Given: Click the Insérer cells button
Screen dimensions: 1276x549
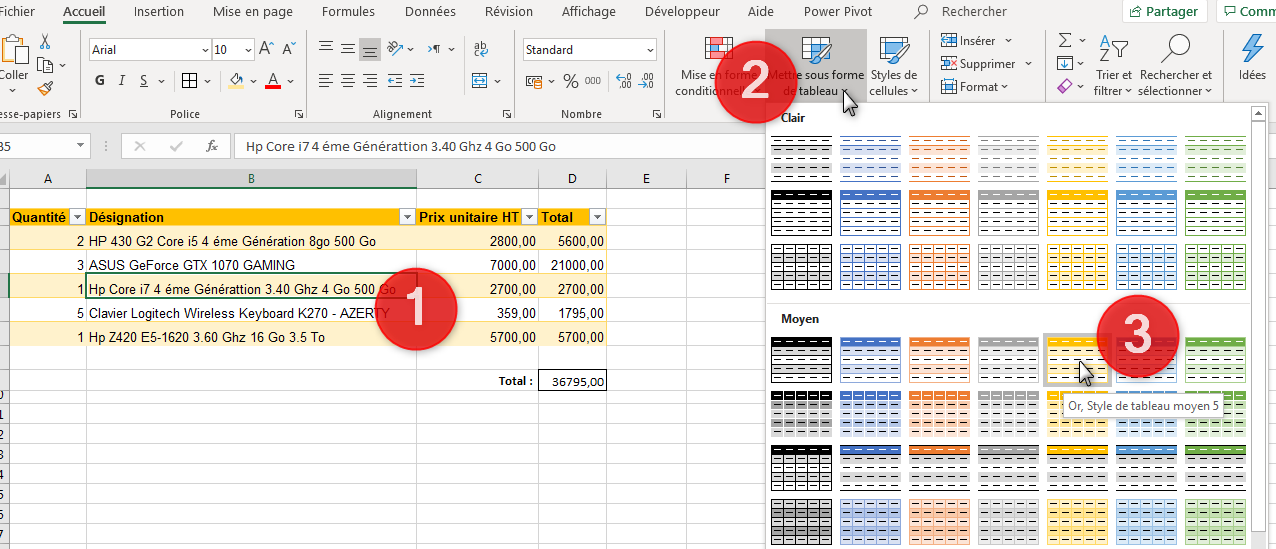Looking at the screenshot, I should 977,41.
